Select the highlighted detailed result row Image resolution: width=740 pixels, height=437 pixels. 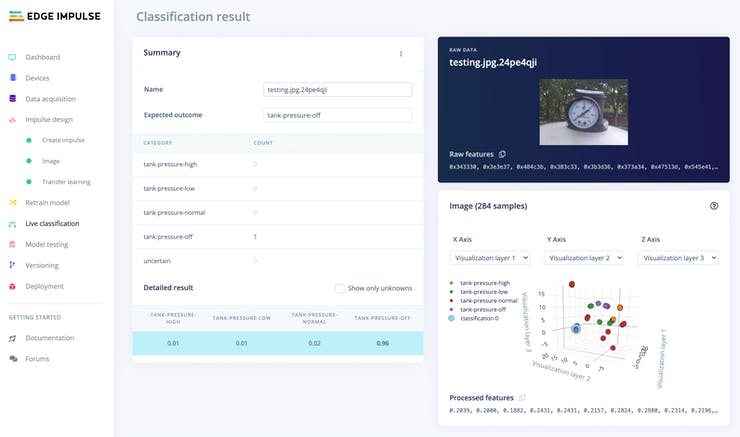[x=277, y=343]
